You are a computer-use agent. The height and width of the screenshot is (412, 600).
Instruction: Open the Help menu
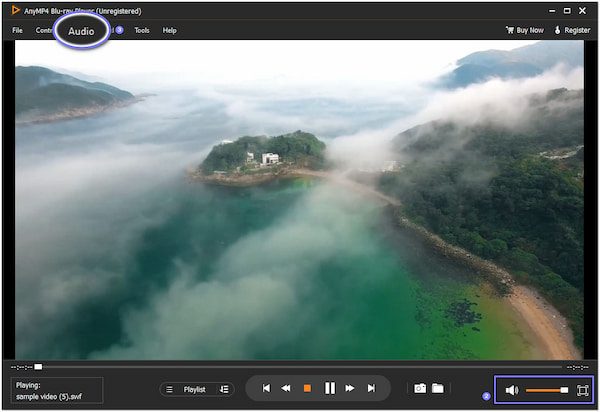pyautogui.click(x=170, y=30)
